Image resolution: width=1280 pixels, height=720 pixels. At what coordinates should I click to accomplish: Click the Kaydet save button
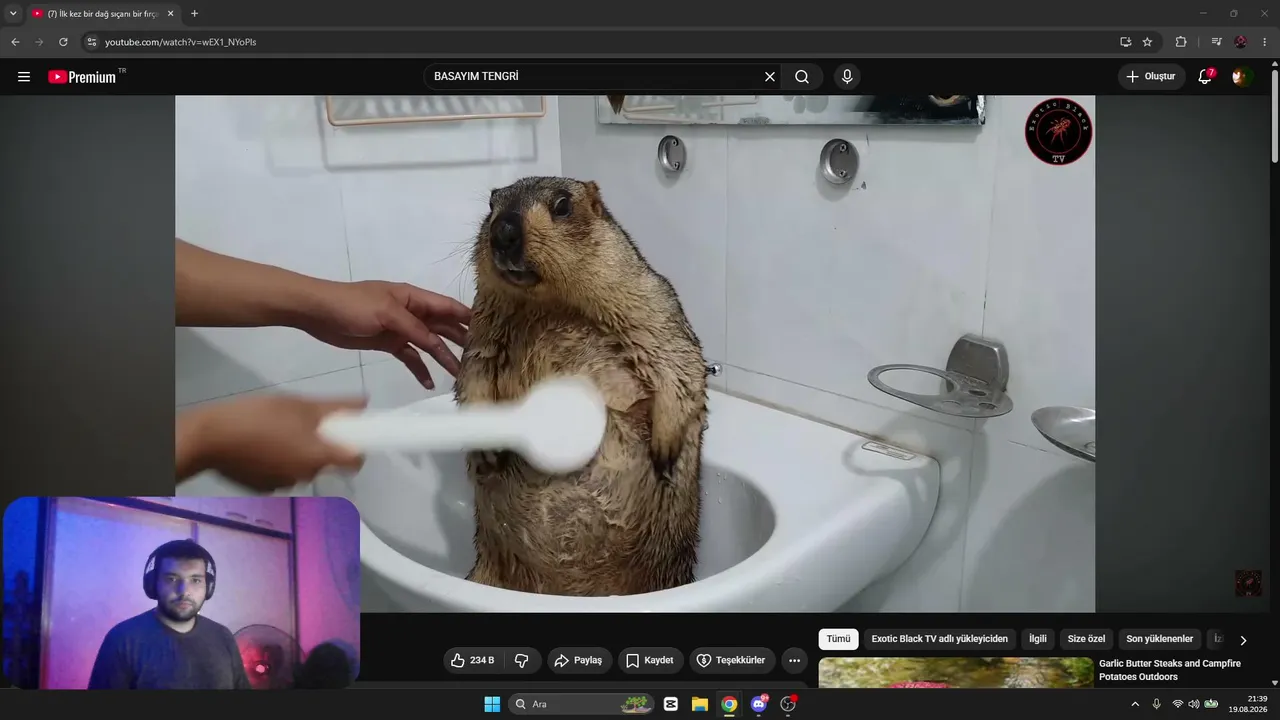pos(650,660)
